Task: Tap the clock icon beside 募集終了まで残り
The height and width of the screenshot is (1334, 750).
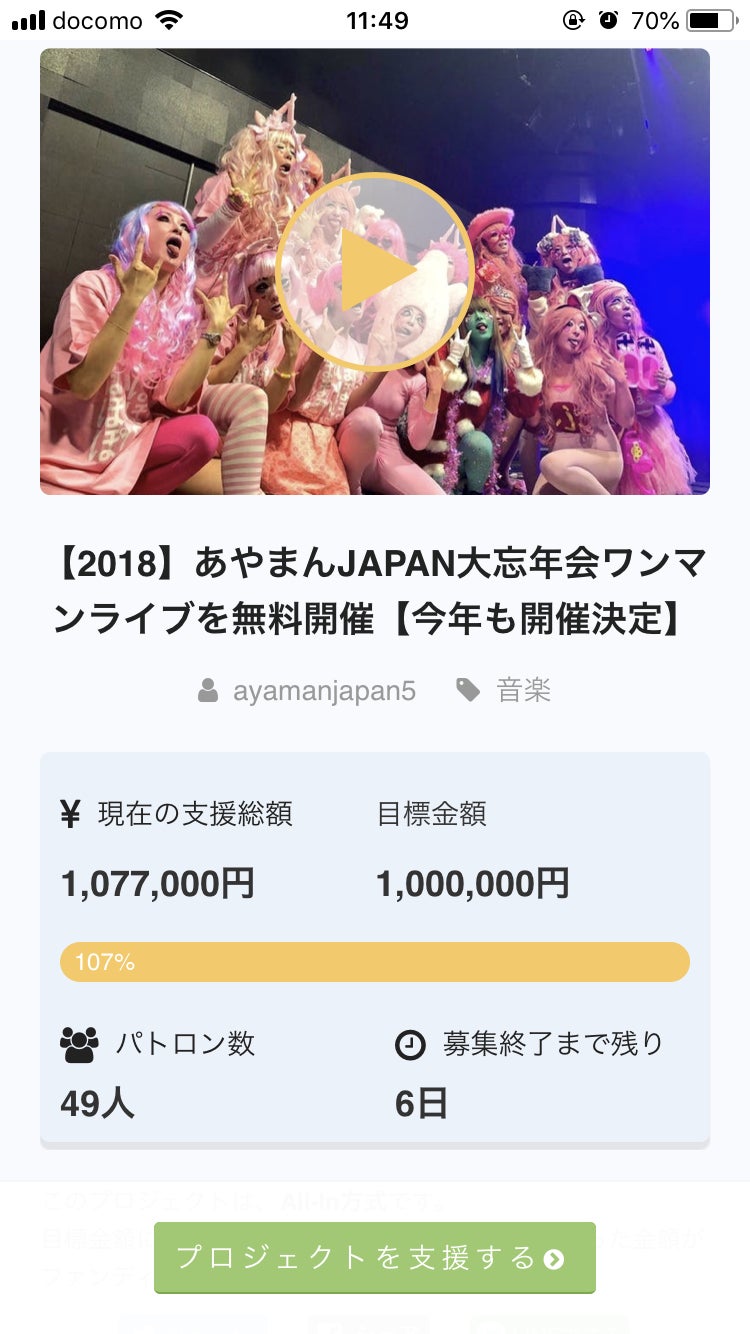Action: pos(410,1045)
